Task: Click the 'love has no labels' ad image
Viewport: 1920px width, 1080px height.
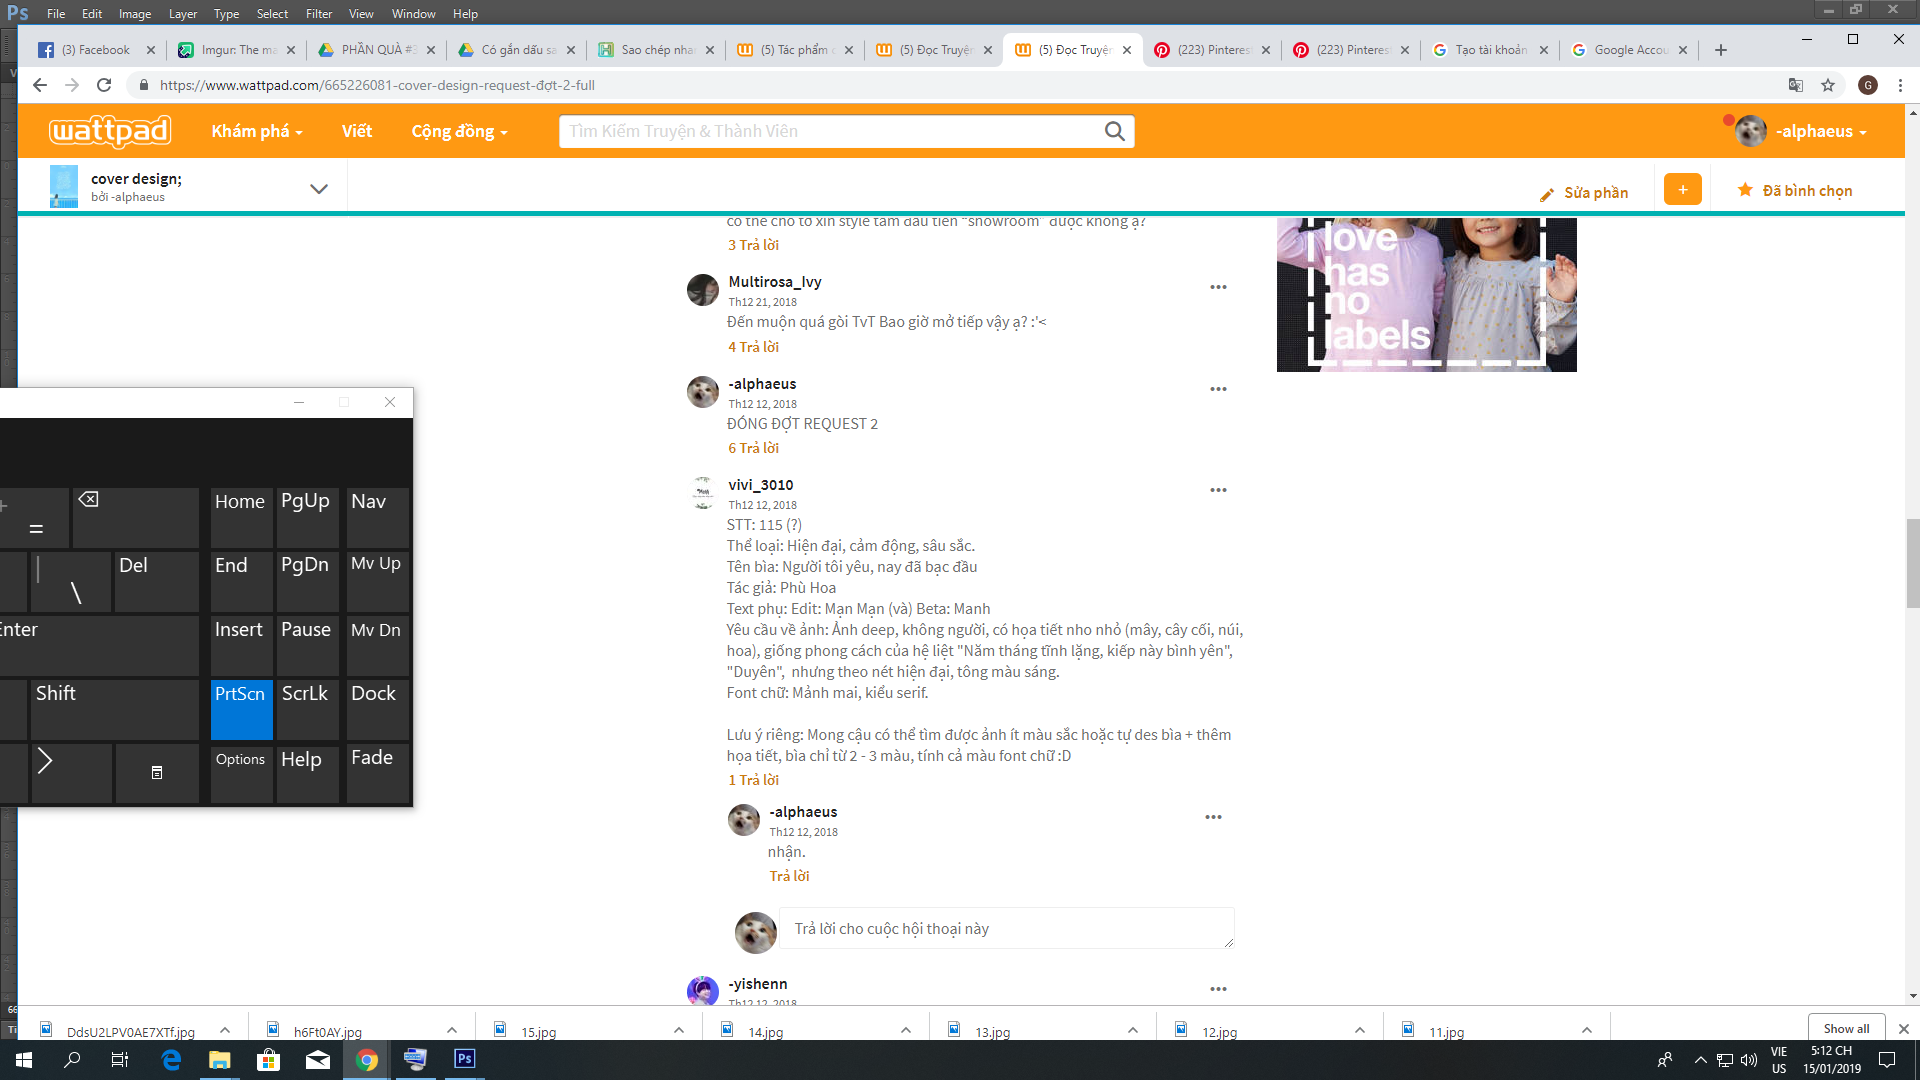Action: pos(1427,294)
